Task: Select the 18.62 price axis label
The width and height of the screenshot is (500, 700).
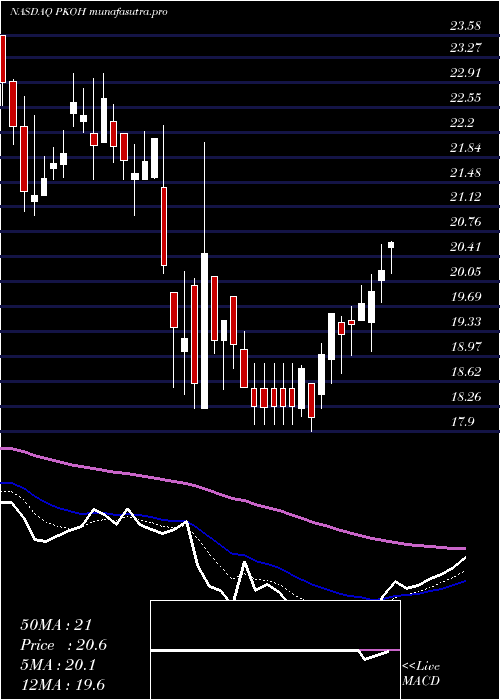Action: coord(465,371)
